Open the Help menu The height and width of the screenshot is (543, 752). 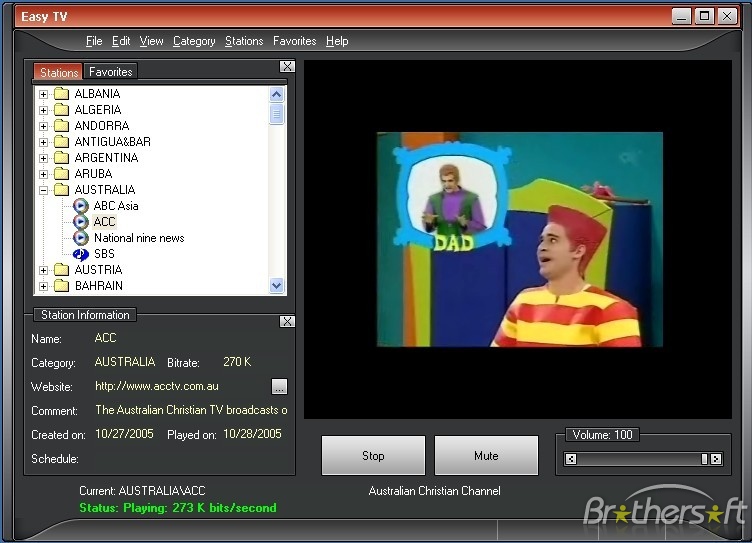[337, 41]
